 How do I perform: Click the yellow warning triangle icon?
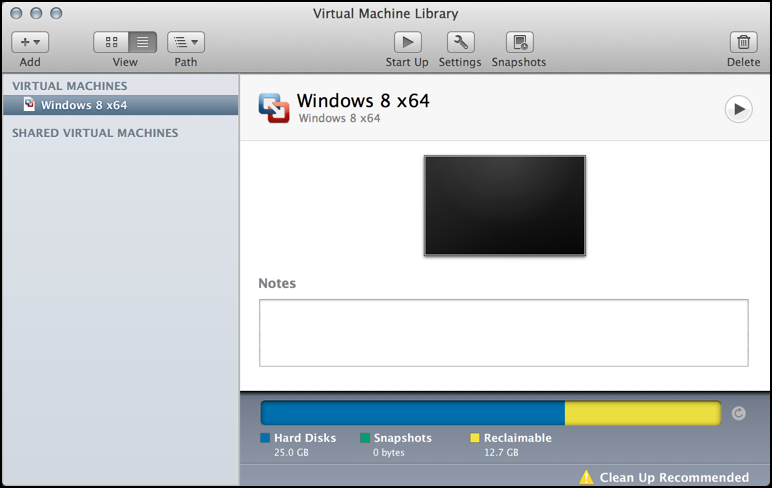(x=586, y=477)
